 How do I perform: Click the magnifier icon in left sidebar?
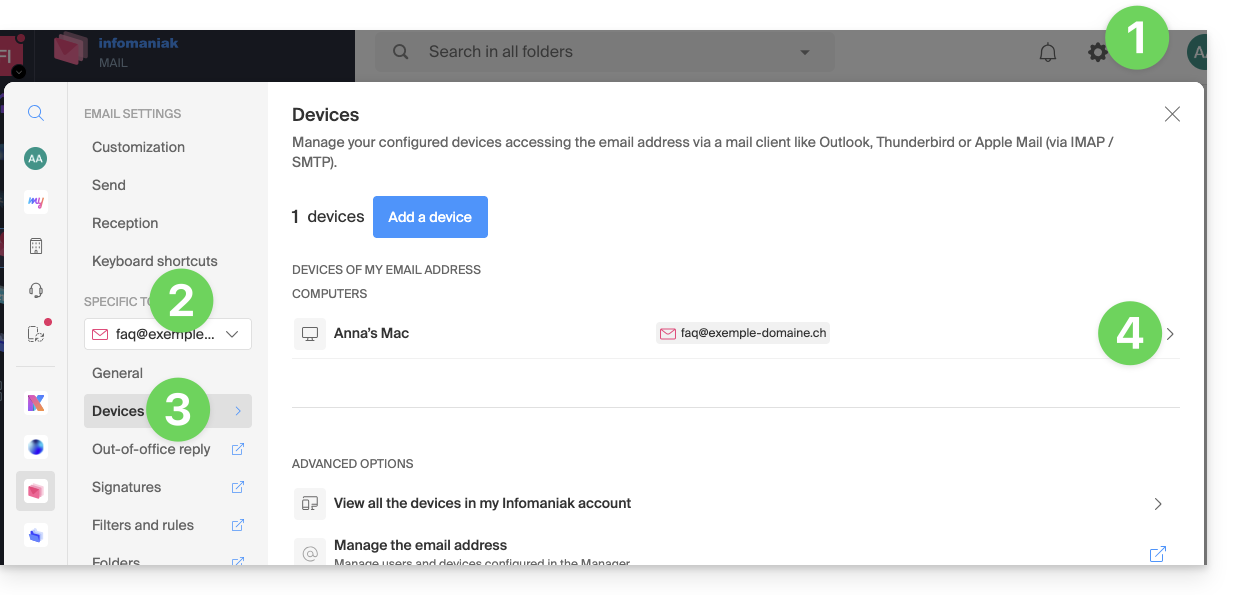click(36, 113)
